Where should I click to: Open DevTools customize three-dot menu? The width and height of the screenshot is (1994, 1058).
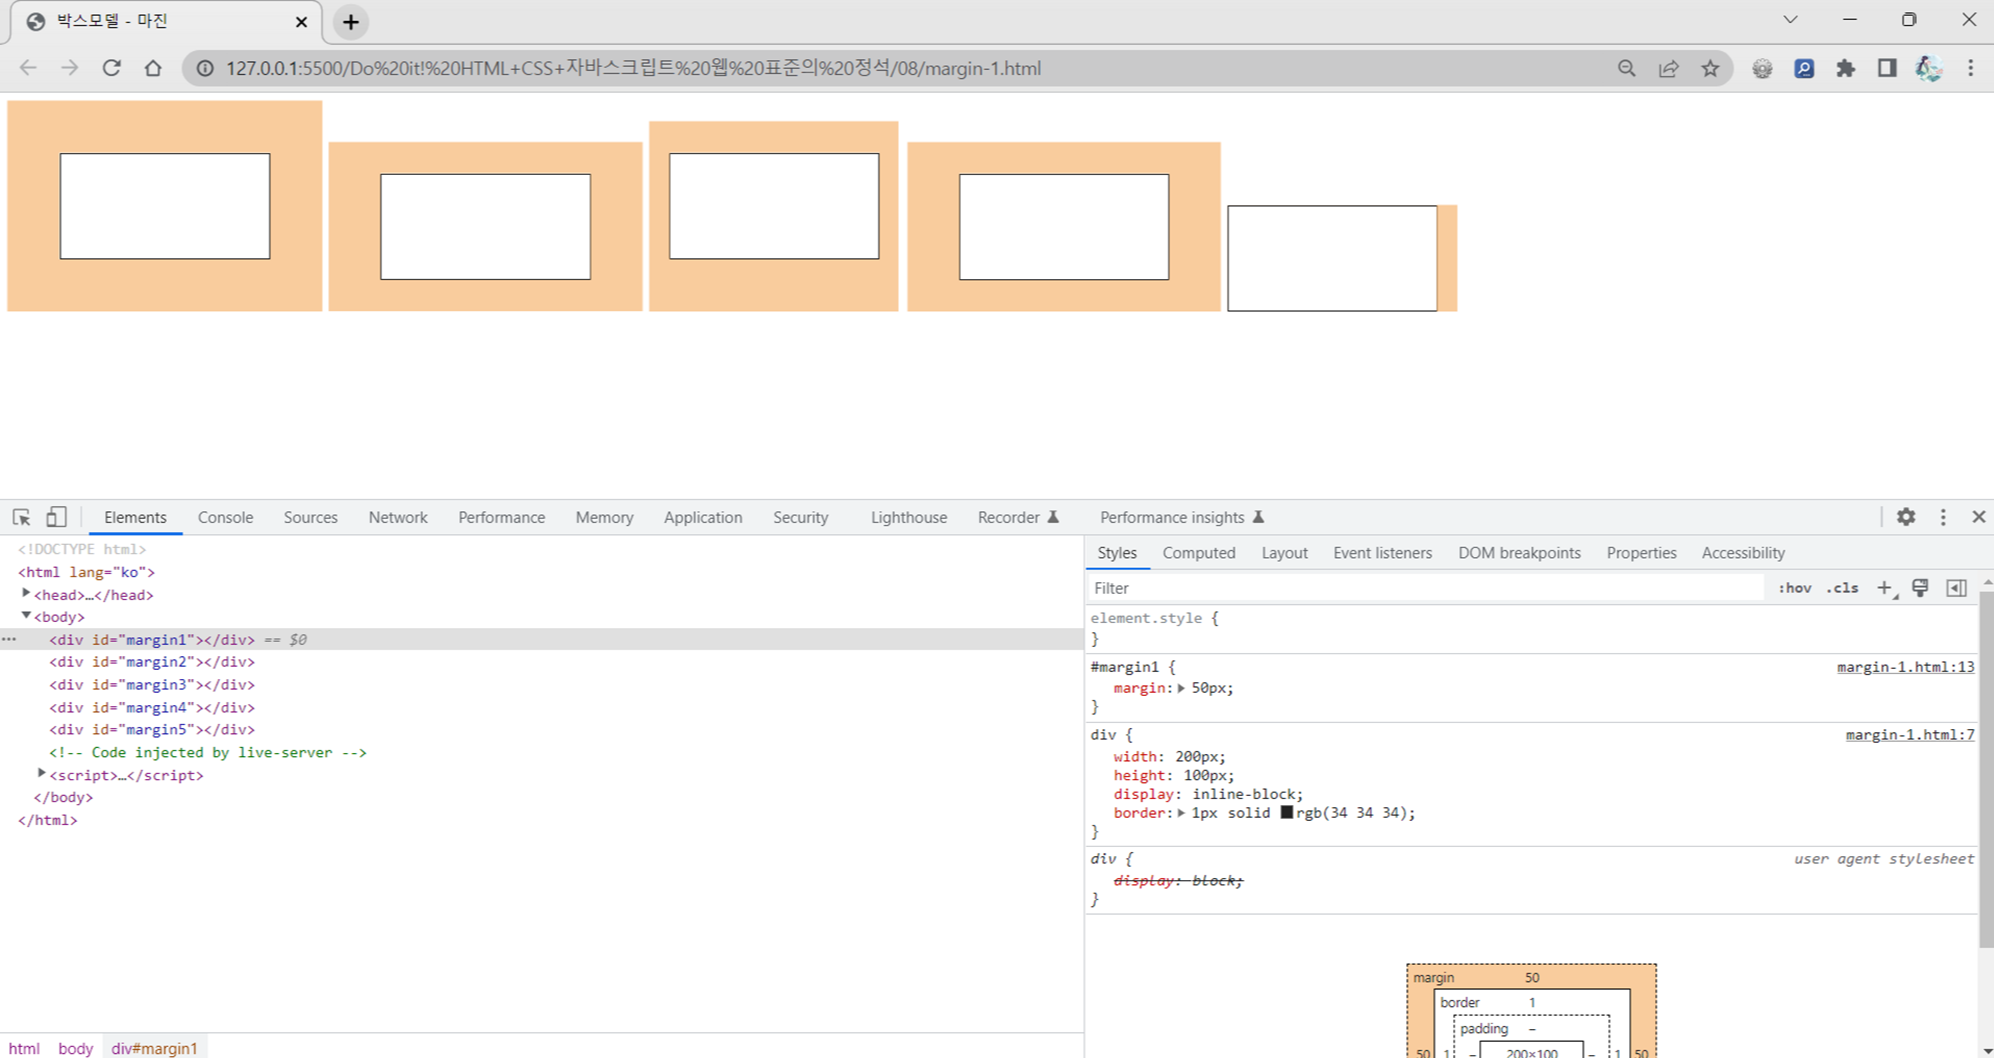(x=1943, y=517)
